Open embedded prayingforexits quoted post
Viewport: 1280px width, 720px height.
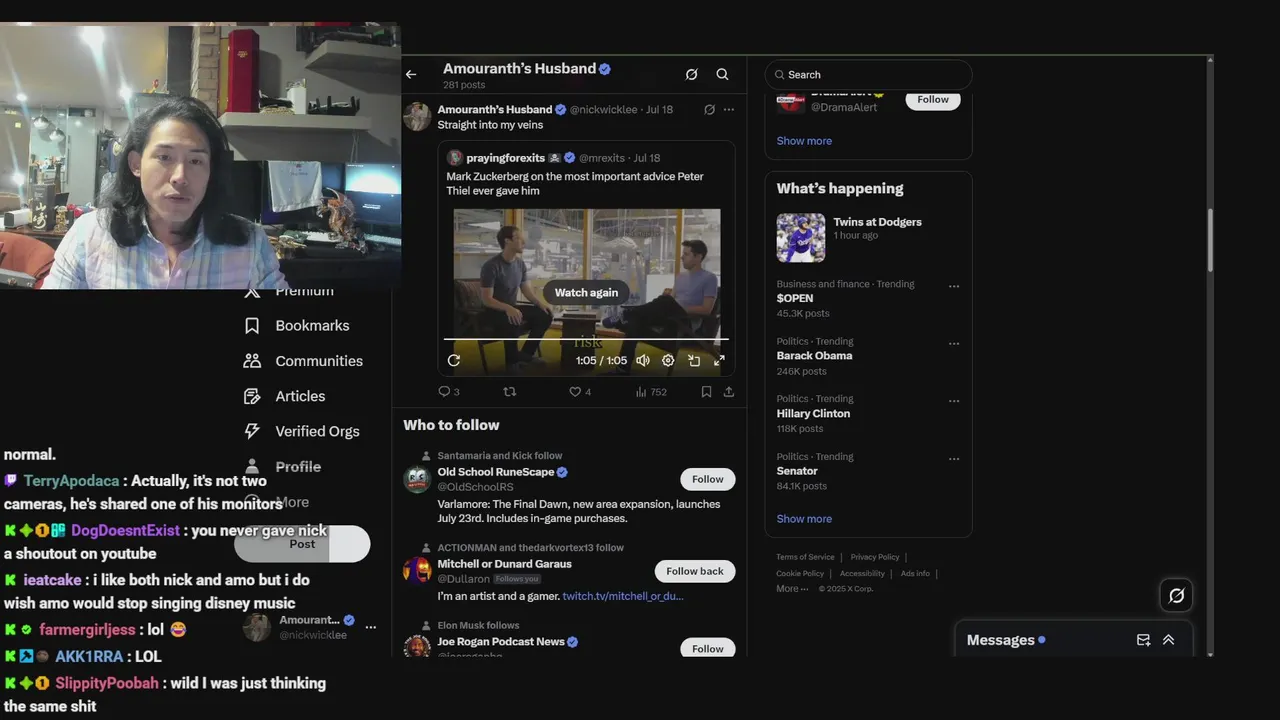coord(586,260)
